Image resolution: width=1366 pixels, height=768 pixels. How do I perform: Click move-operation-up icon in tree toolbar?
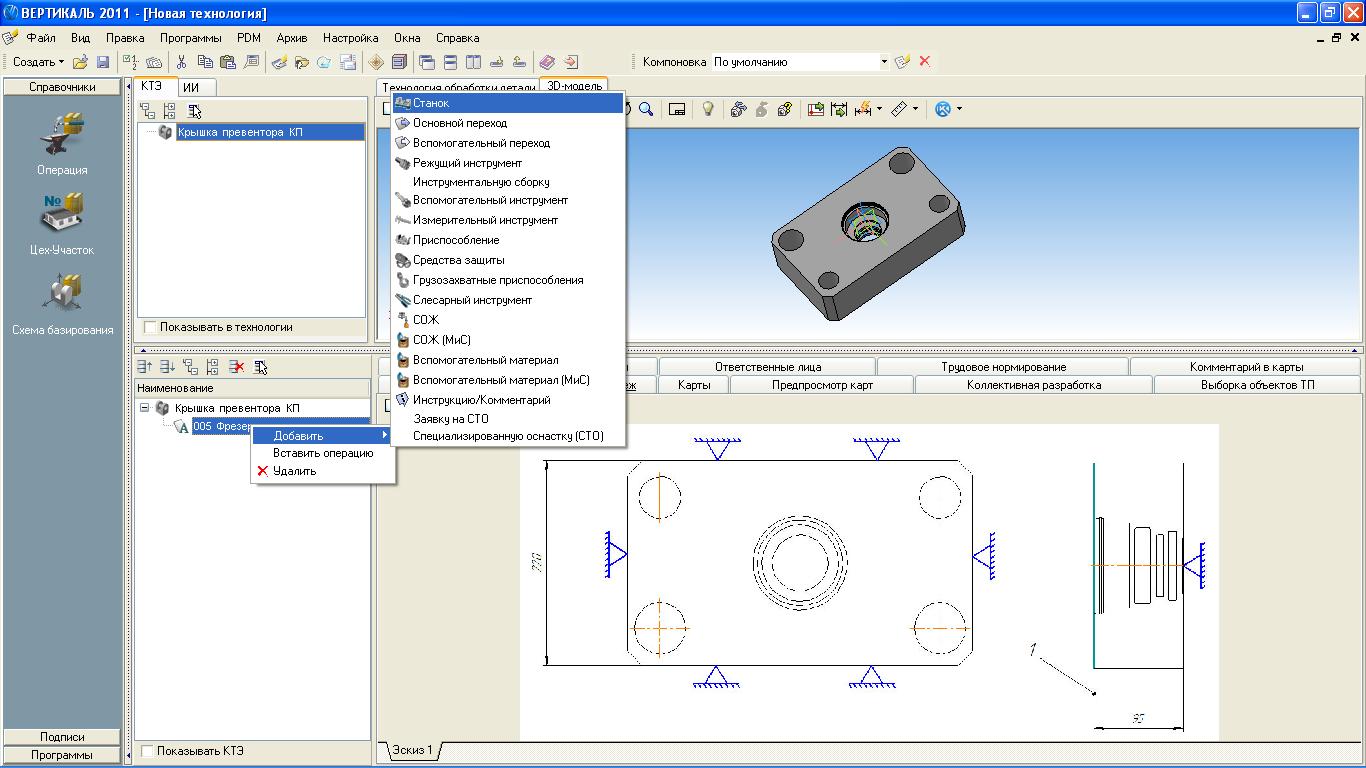[x=146, y=367]
